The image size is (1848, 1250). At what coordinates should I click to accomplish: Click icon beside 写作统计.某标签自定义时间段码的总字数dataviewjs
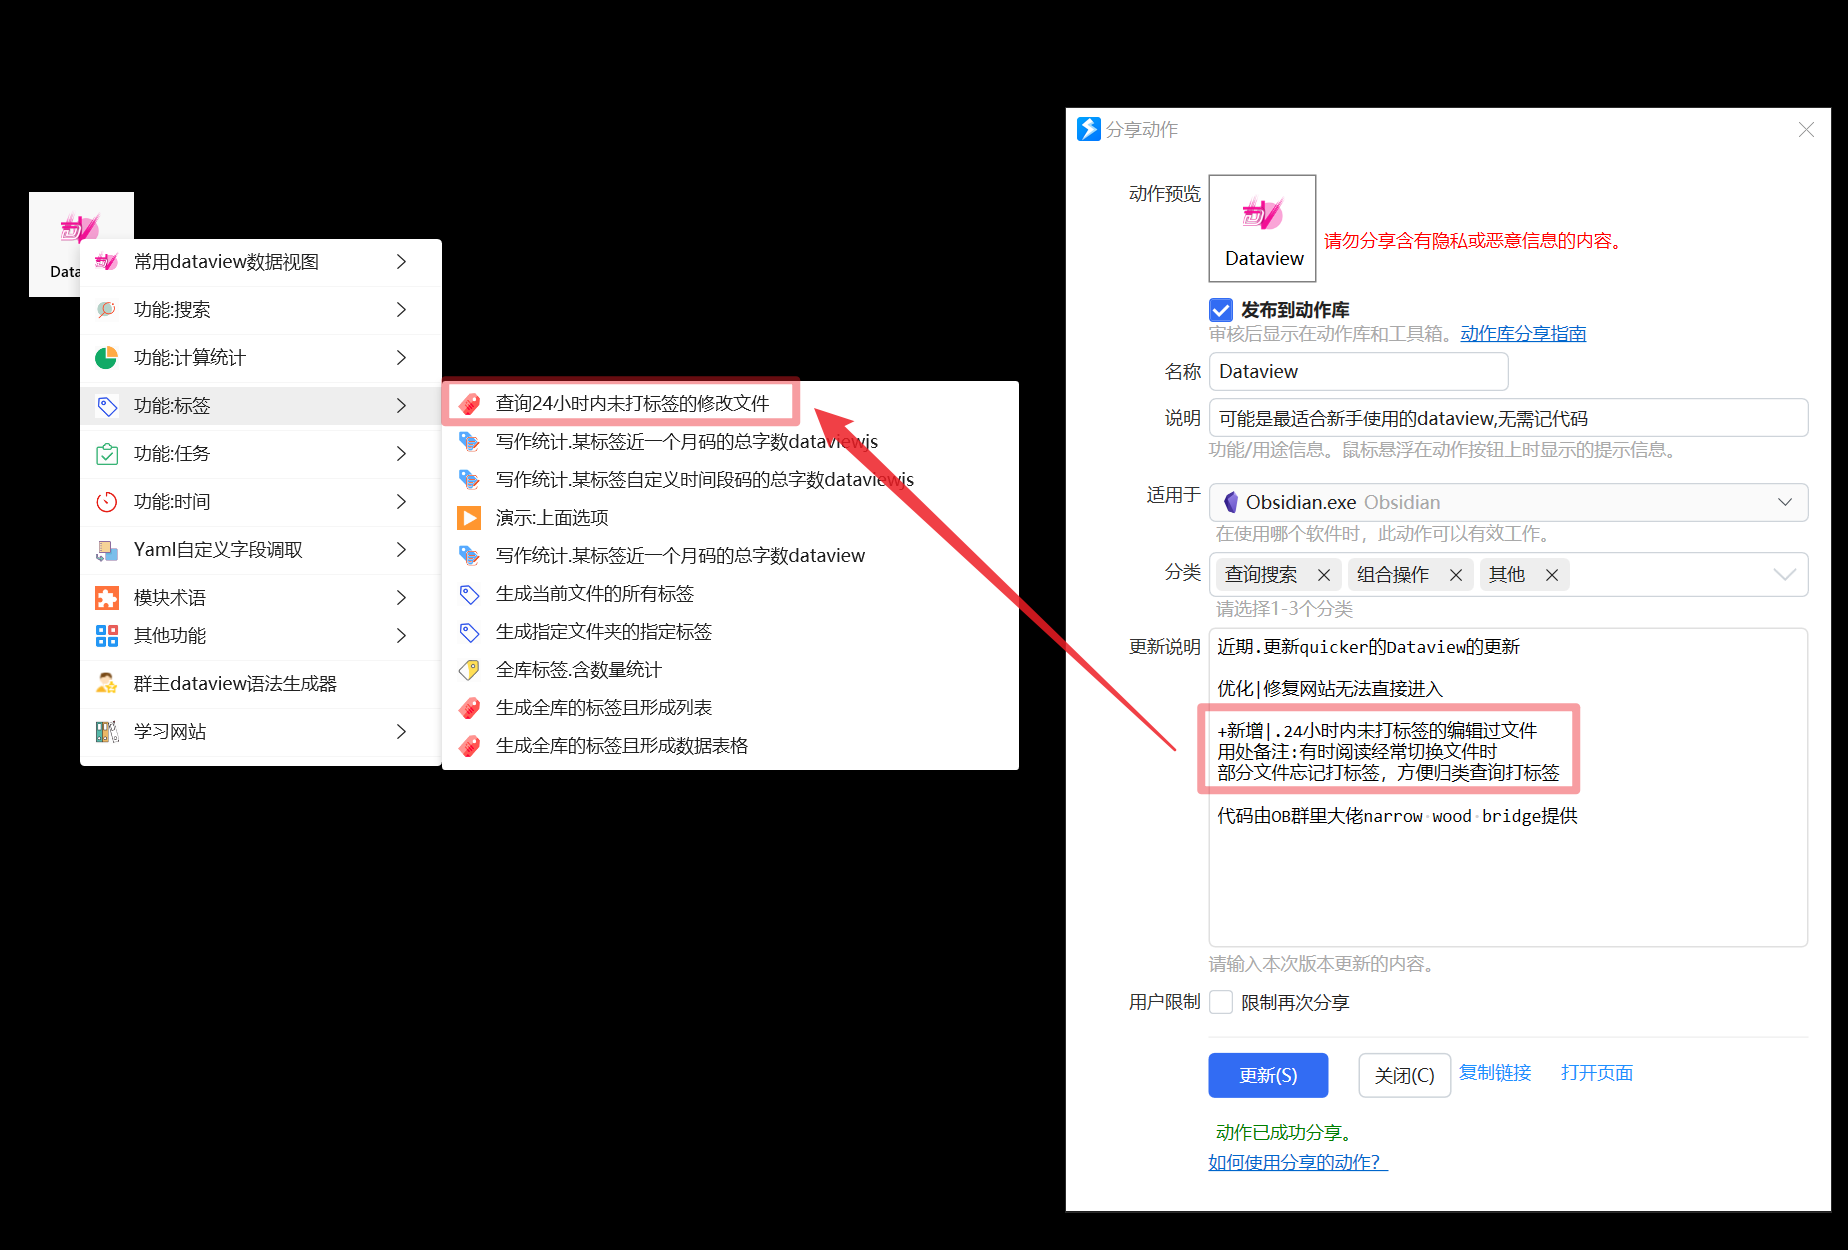[x=469, y=480]
